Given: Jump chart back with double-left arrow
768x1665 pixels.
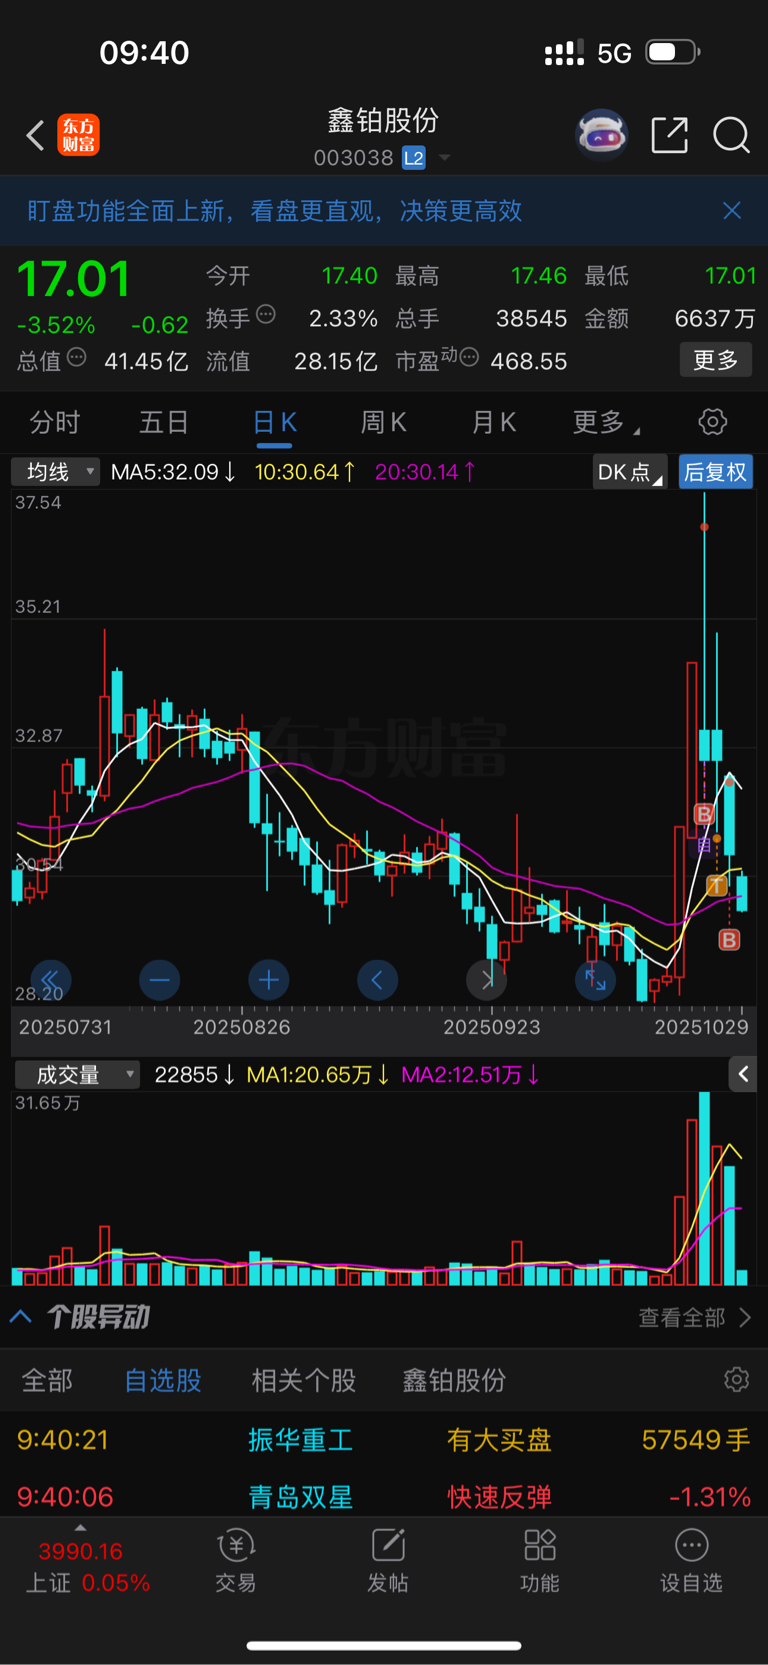Looking at the screenshot, I should [x=50, y=980].
